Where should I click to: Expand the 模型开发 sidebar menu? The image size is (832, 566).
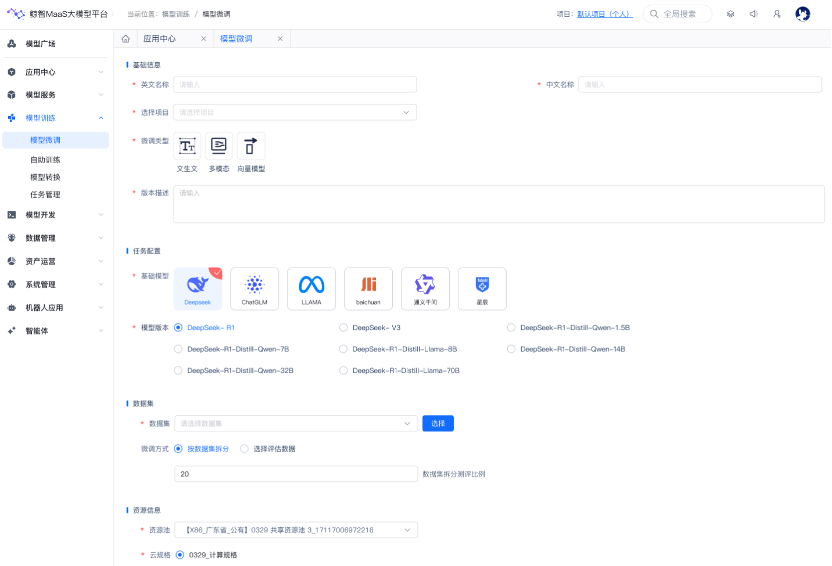[x=101, y=215]
